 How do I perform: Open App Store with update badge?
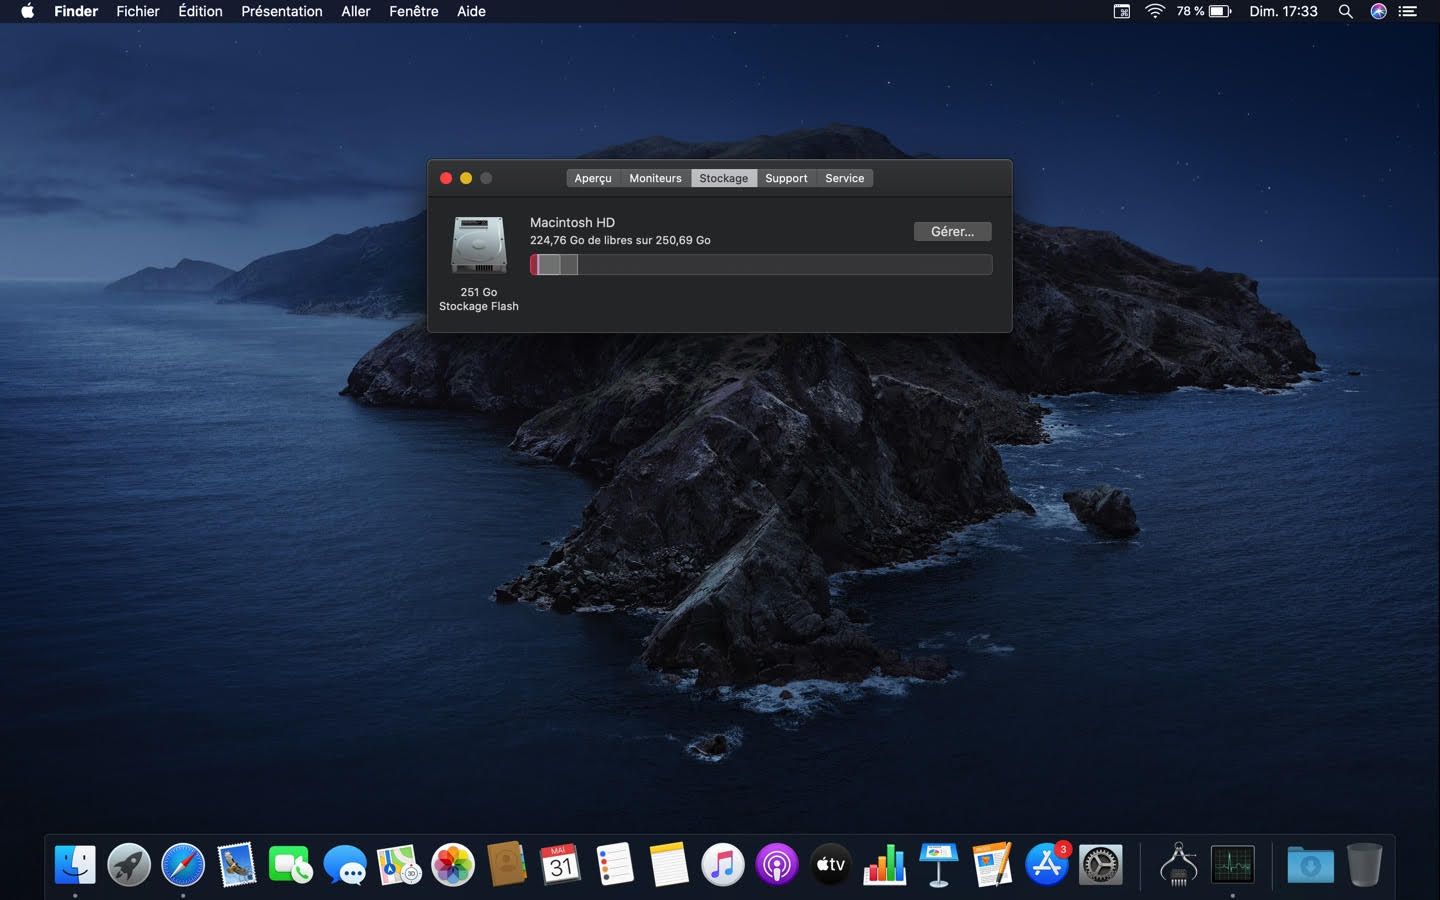tap(1046, 865)
